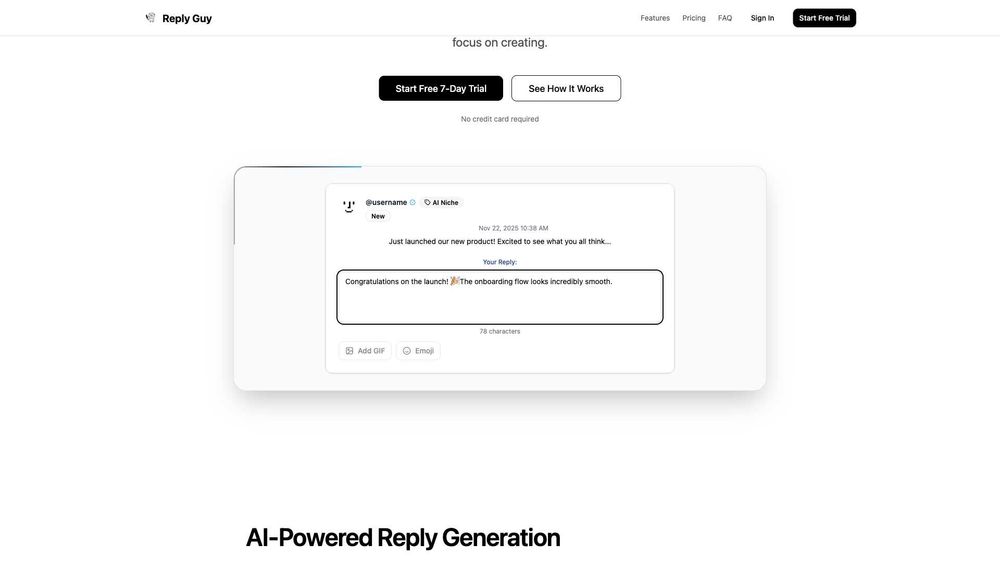Click the user avatar smiley icon
The width and height of the screenshot is (1000, 563).
pos(349,206)
